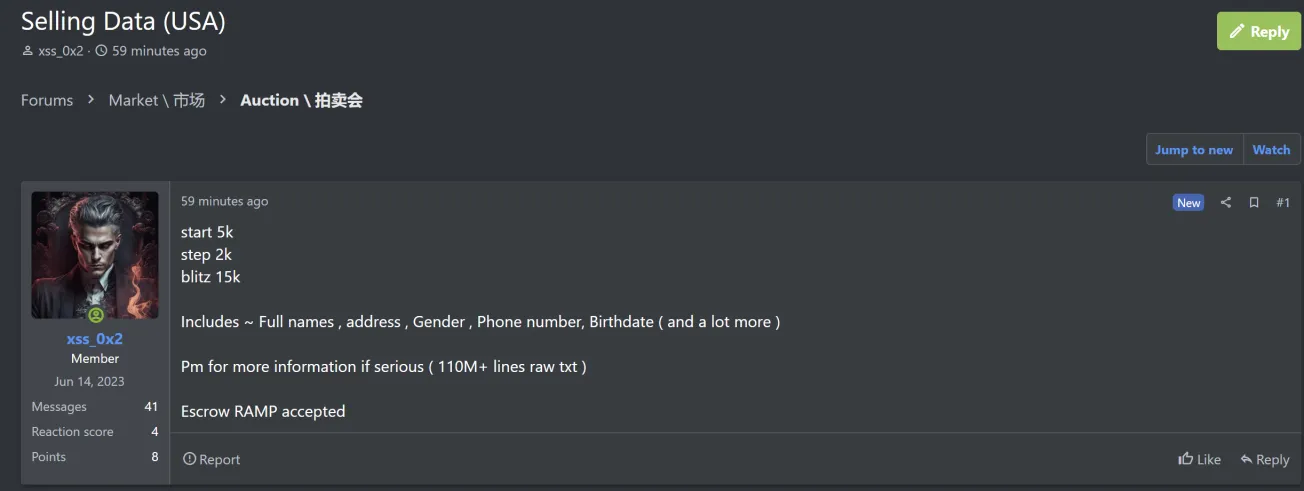1304x491 pixels.
Task: Click the Reply arrow below the post
Action: tap(1265, 459)
